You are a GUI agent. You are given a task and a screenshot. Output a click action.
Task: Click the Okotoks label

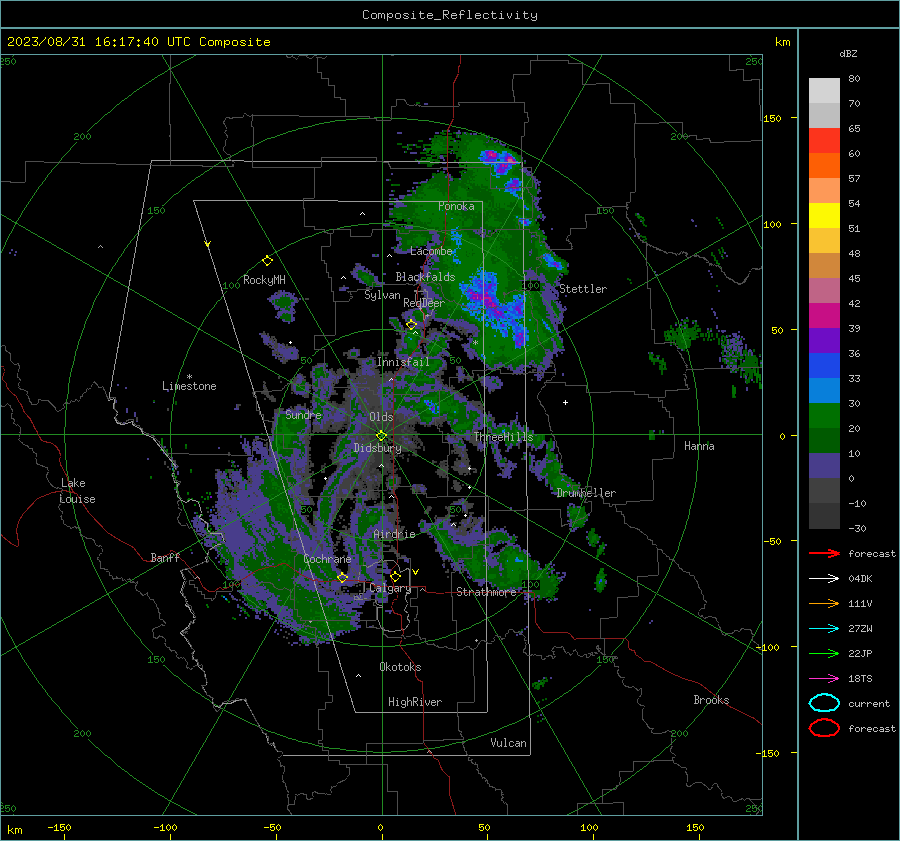400,667
